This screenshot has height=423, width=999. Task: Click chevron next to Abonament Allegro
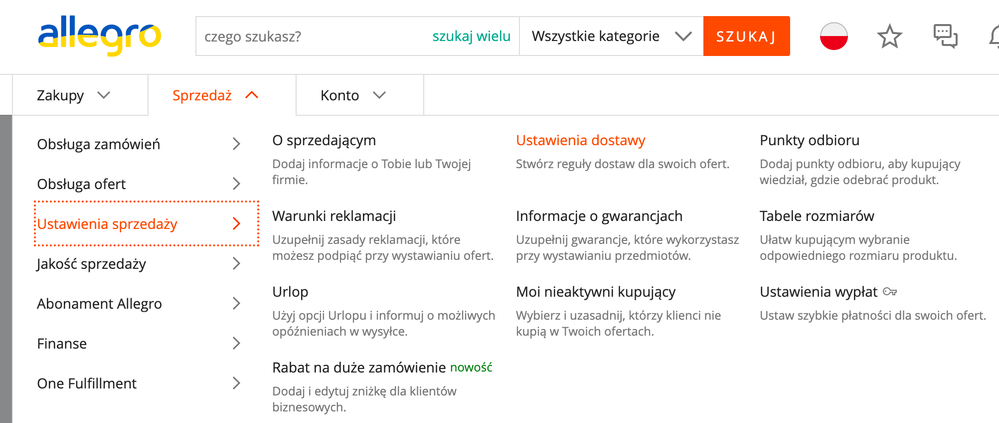236,303
